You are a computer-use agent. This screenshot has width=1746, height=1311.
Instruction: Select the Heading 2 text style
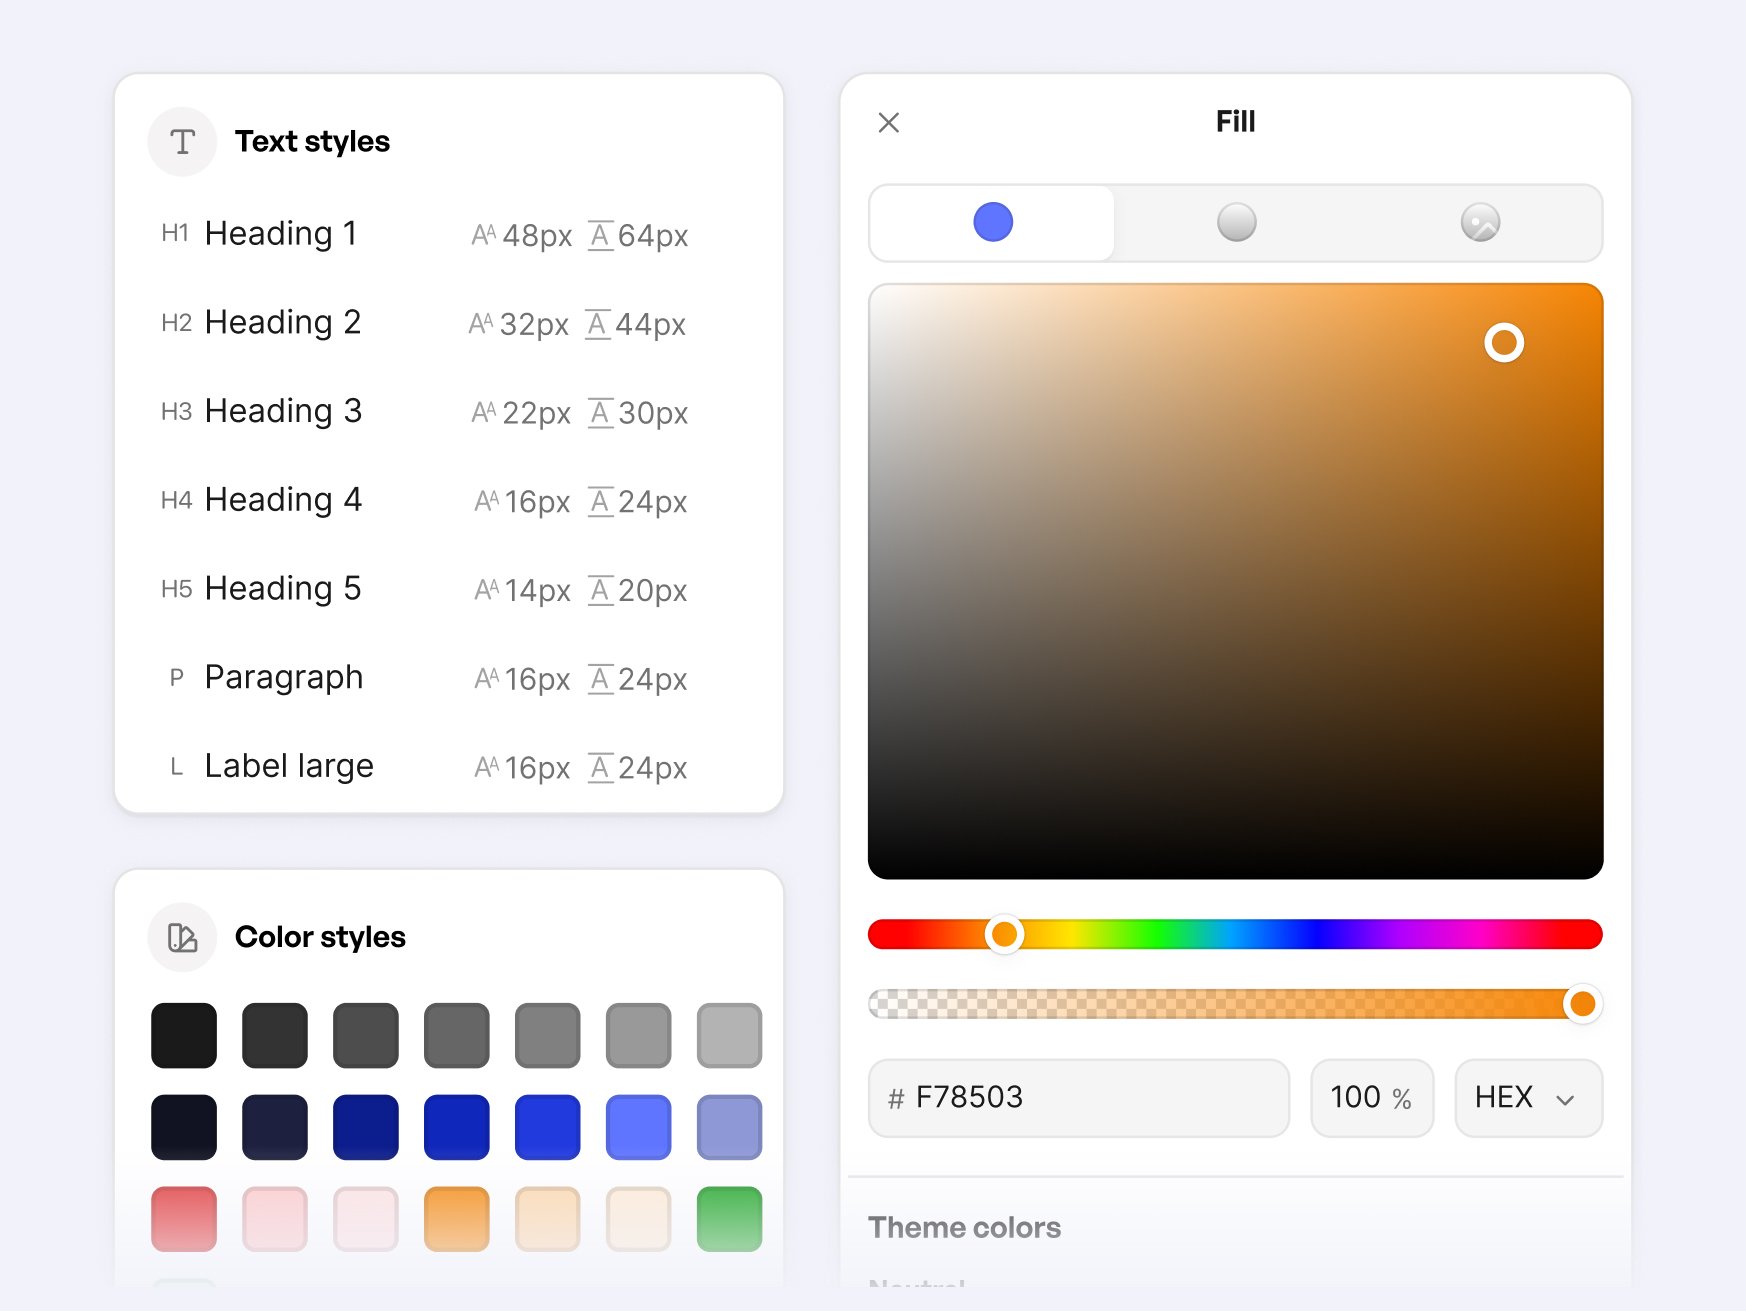[x=283, y=323]
